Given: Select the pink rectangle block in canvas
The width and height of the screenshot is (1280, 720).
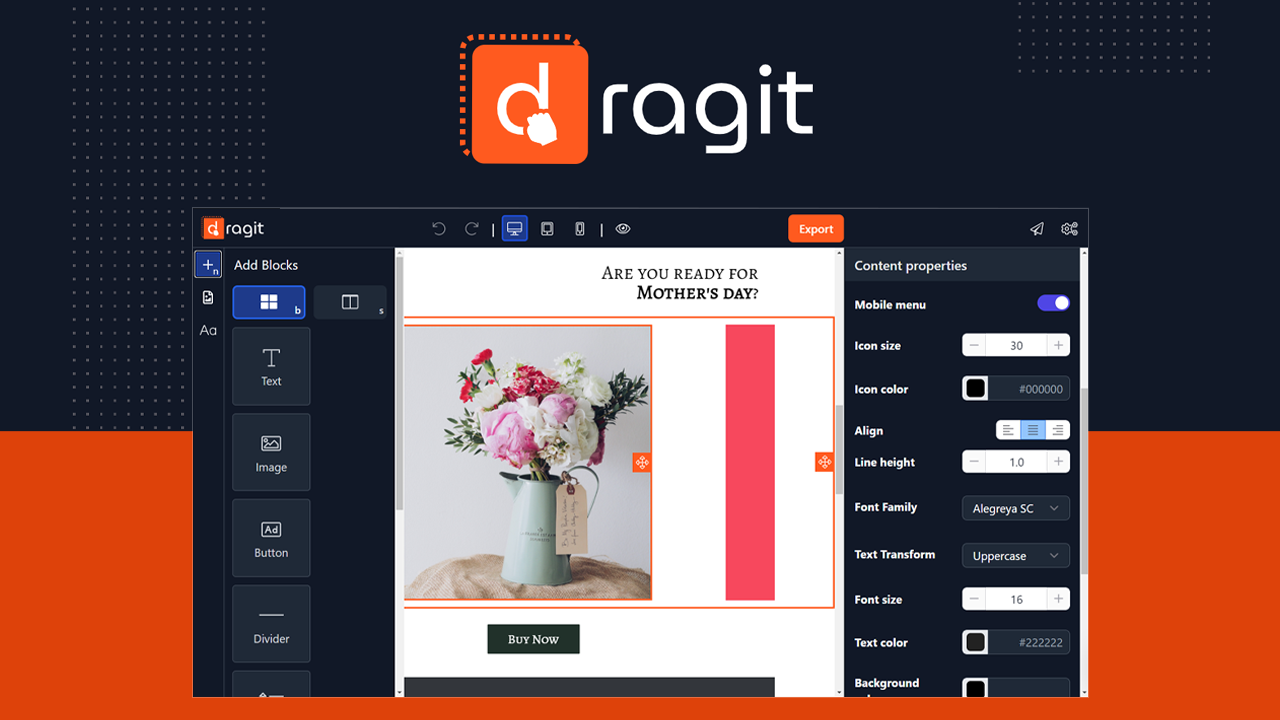Looking at the screenshot, I should click(750, 462).
